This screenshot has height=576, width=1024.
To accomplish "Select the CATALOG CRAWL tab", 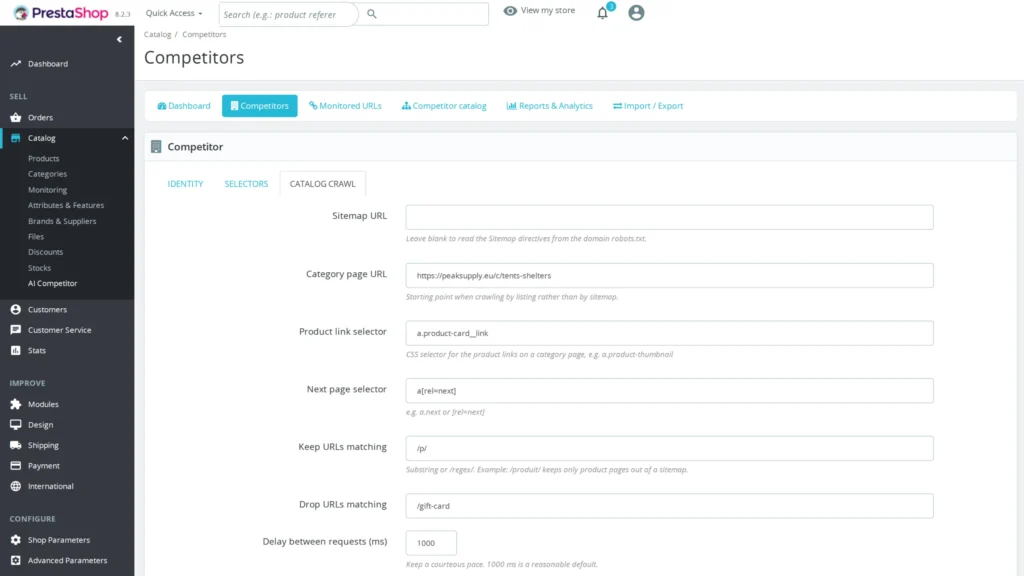I will tap(323, 184).
